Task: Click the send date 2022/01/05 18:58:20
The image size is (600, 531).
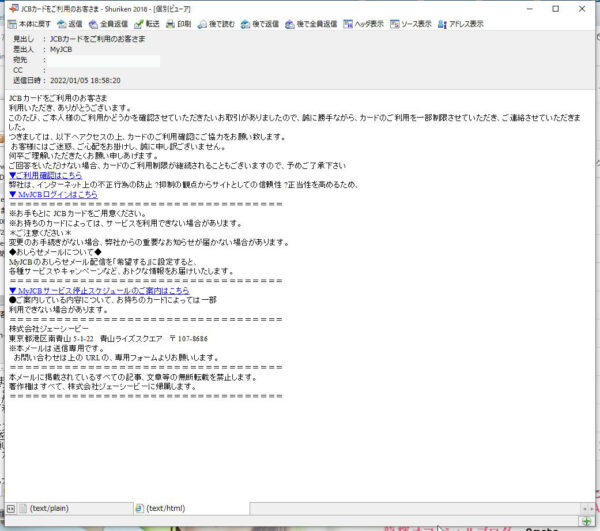Action: click(x=85, y=80)
